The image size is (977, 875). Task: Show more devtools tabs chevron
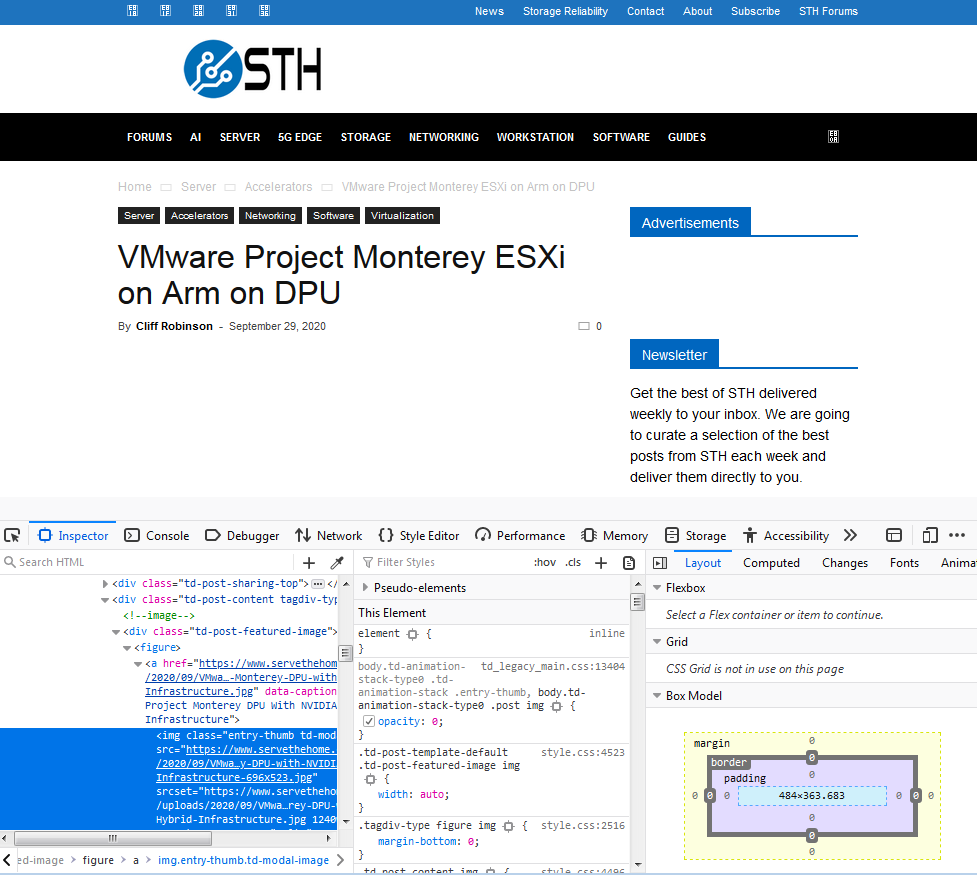851,535
